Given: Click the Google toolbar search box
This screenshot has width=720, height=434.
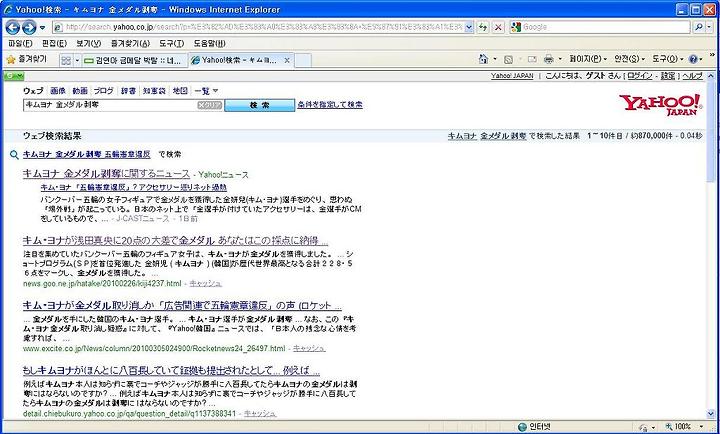Looking at the screenshot, I should tap(600, 27).
